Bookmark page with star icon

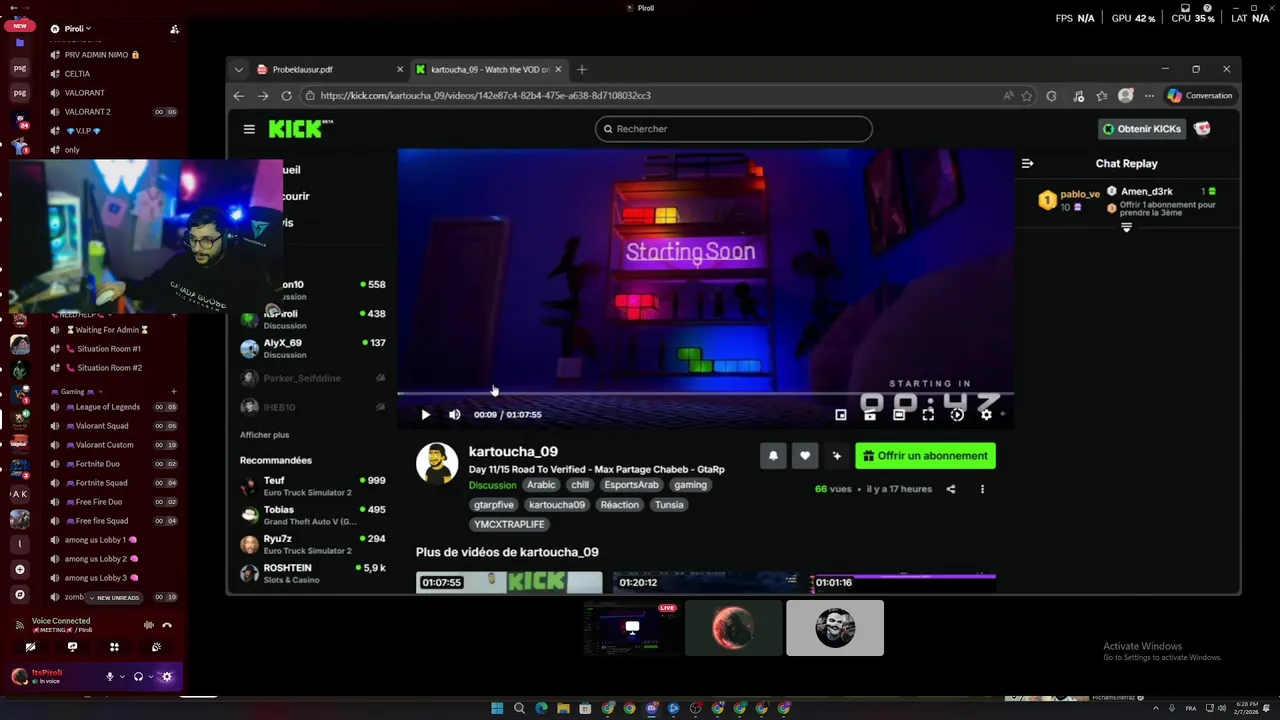pyautogui.click(x=1027, y=96)
